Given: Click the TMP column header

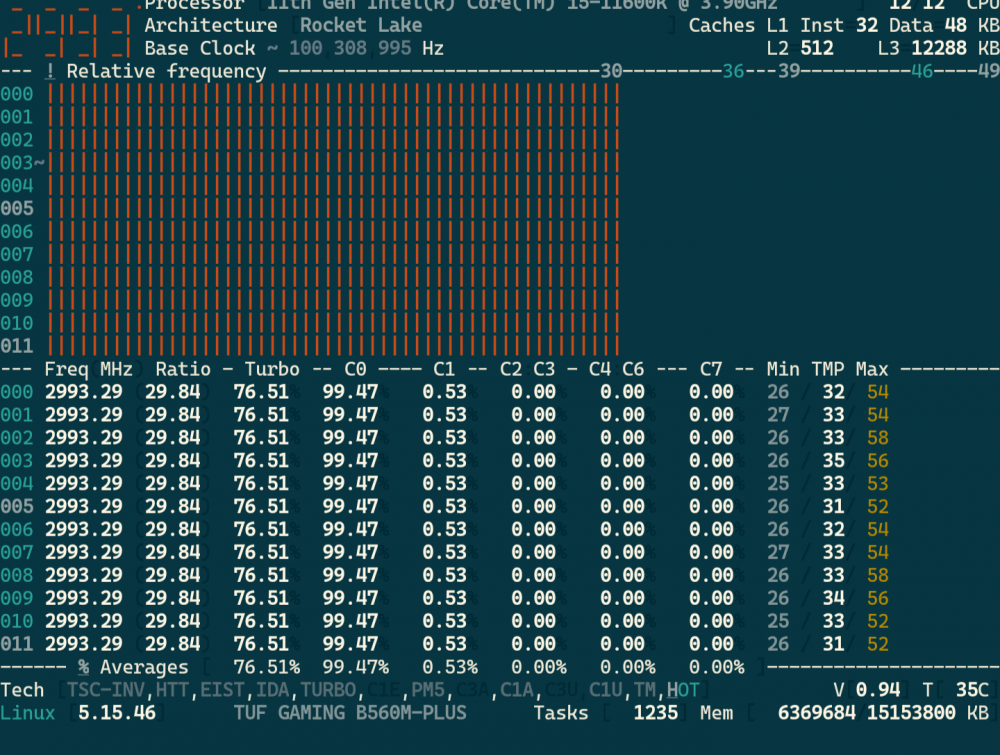Looking at the screenshot, I should 828,370.
